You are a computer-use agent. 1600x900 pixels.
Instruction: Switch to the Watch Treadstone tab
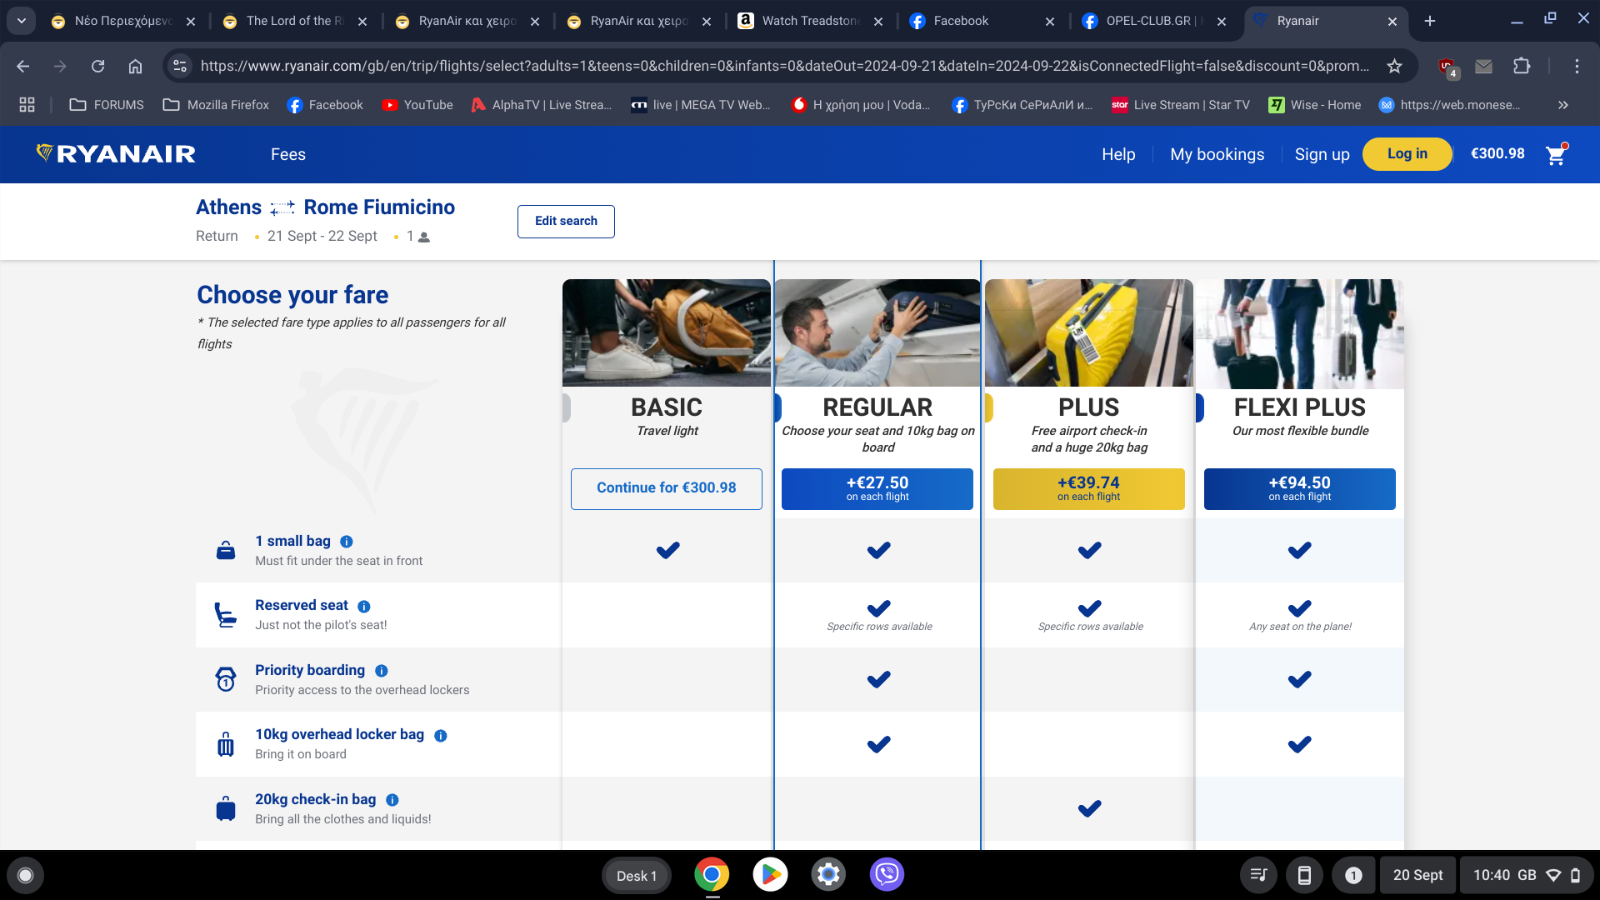(809, 21)
